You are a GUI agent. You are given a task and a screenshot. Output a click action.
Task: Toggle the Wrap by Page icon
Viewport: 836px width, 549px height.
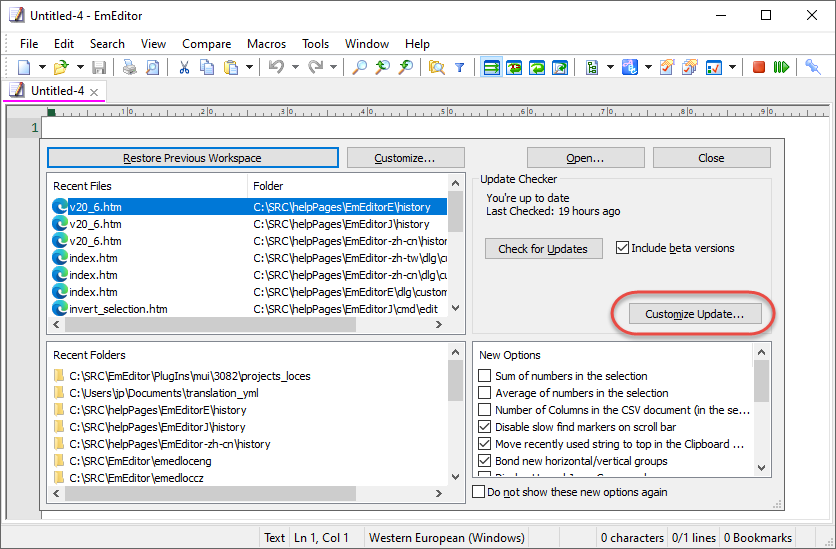[560, 68]
